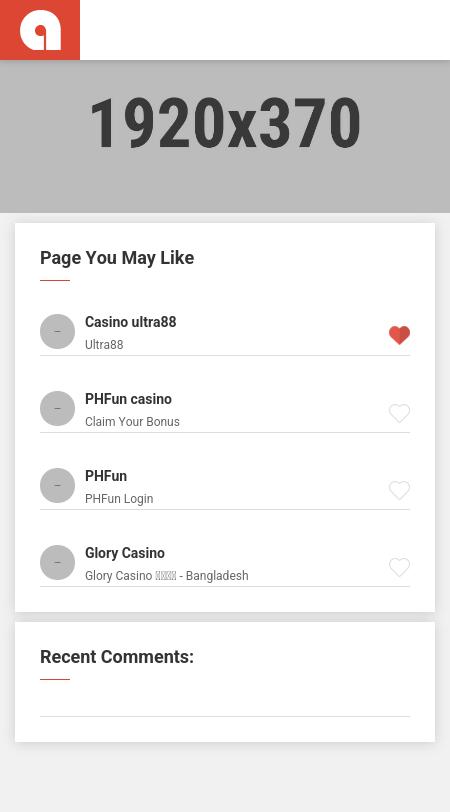Screen dimensions: 450x812
Task: Select the Page You May Like heading
Action: pos(117,258)
